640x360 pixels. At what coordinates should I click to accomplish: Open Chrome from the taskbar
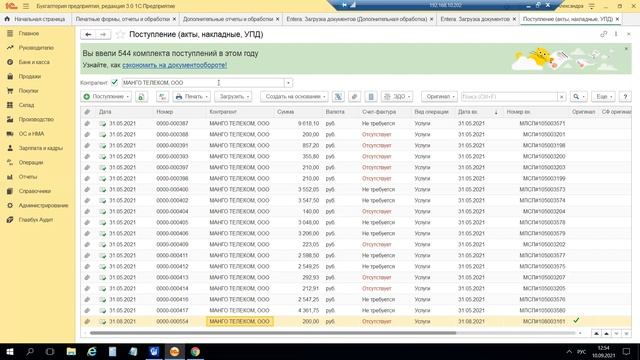[x=195, y=351]
